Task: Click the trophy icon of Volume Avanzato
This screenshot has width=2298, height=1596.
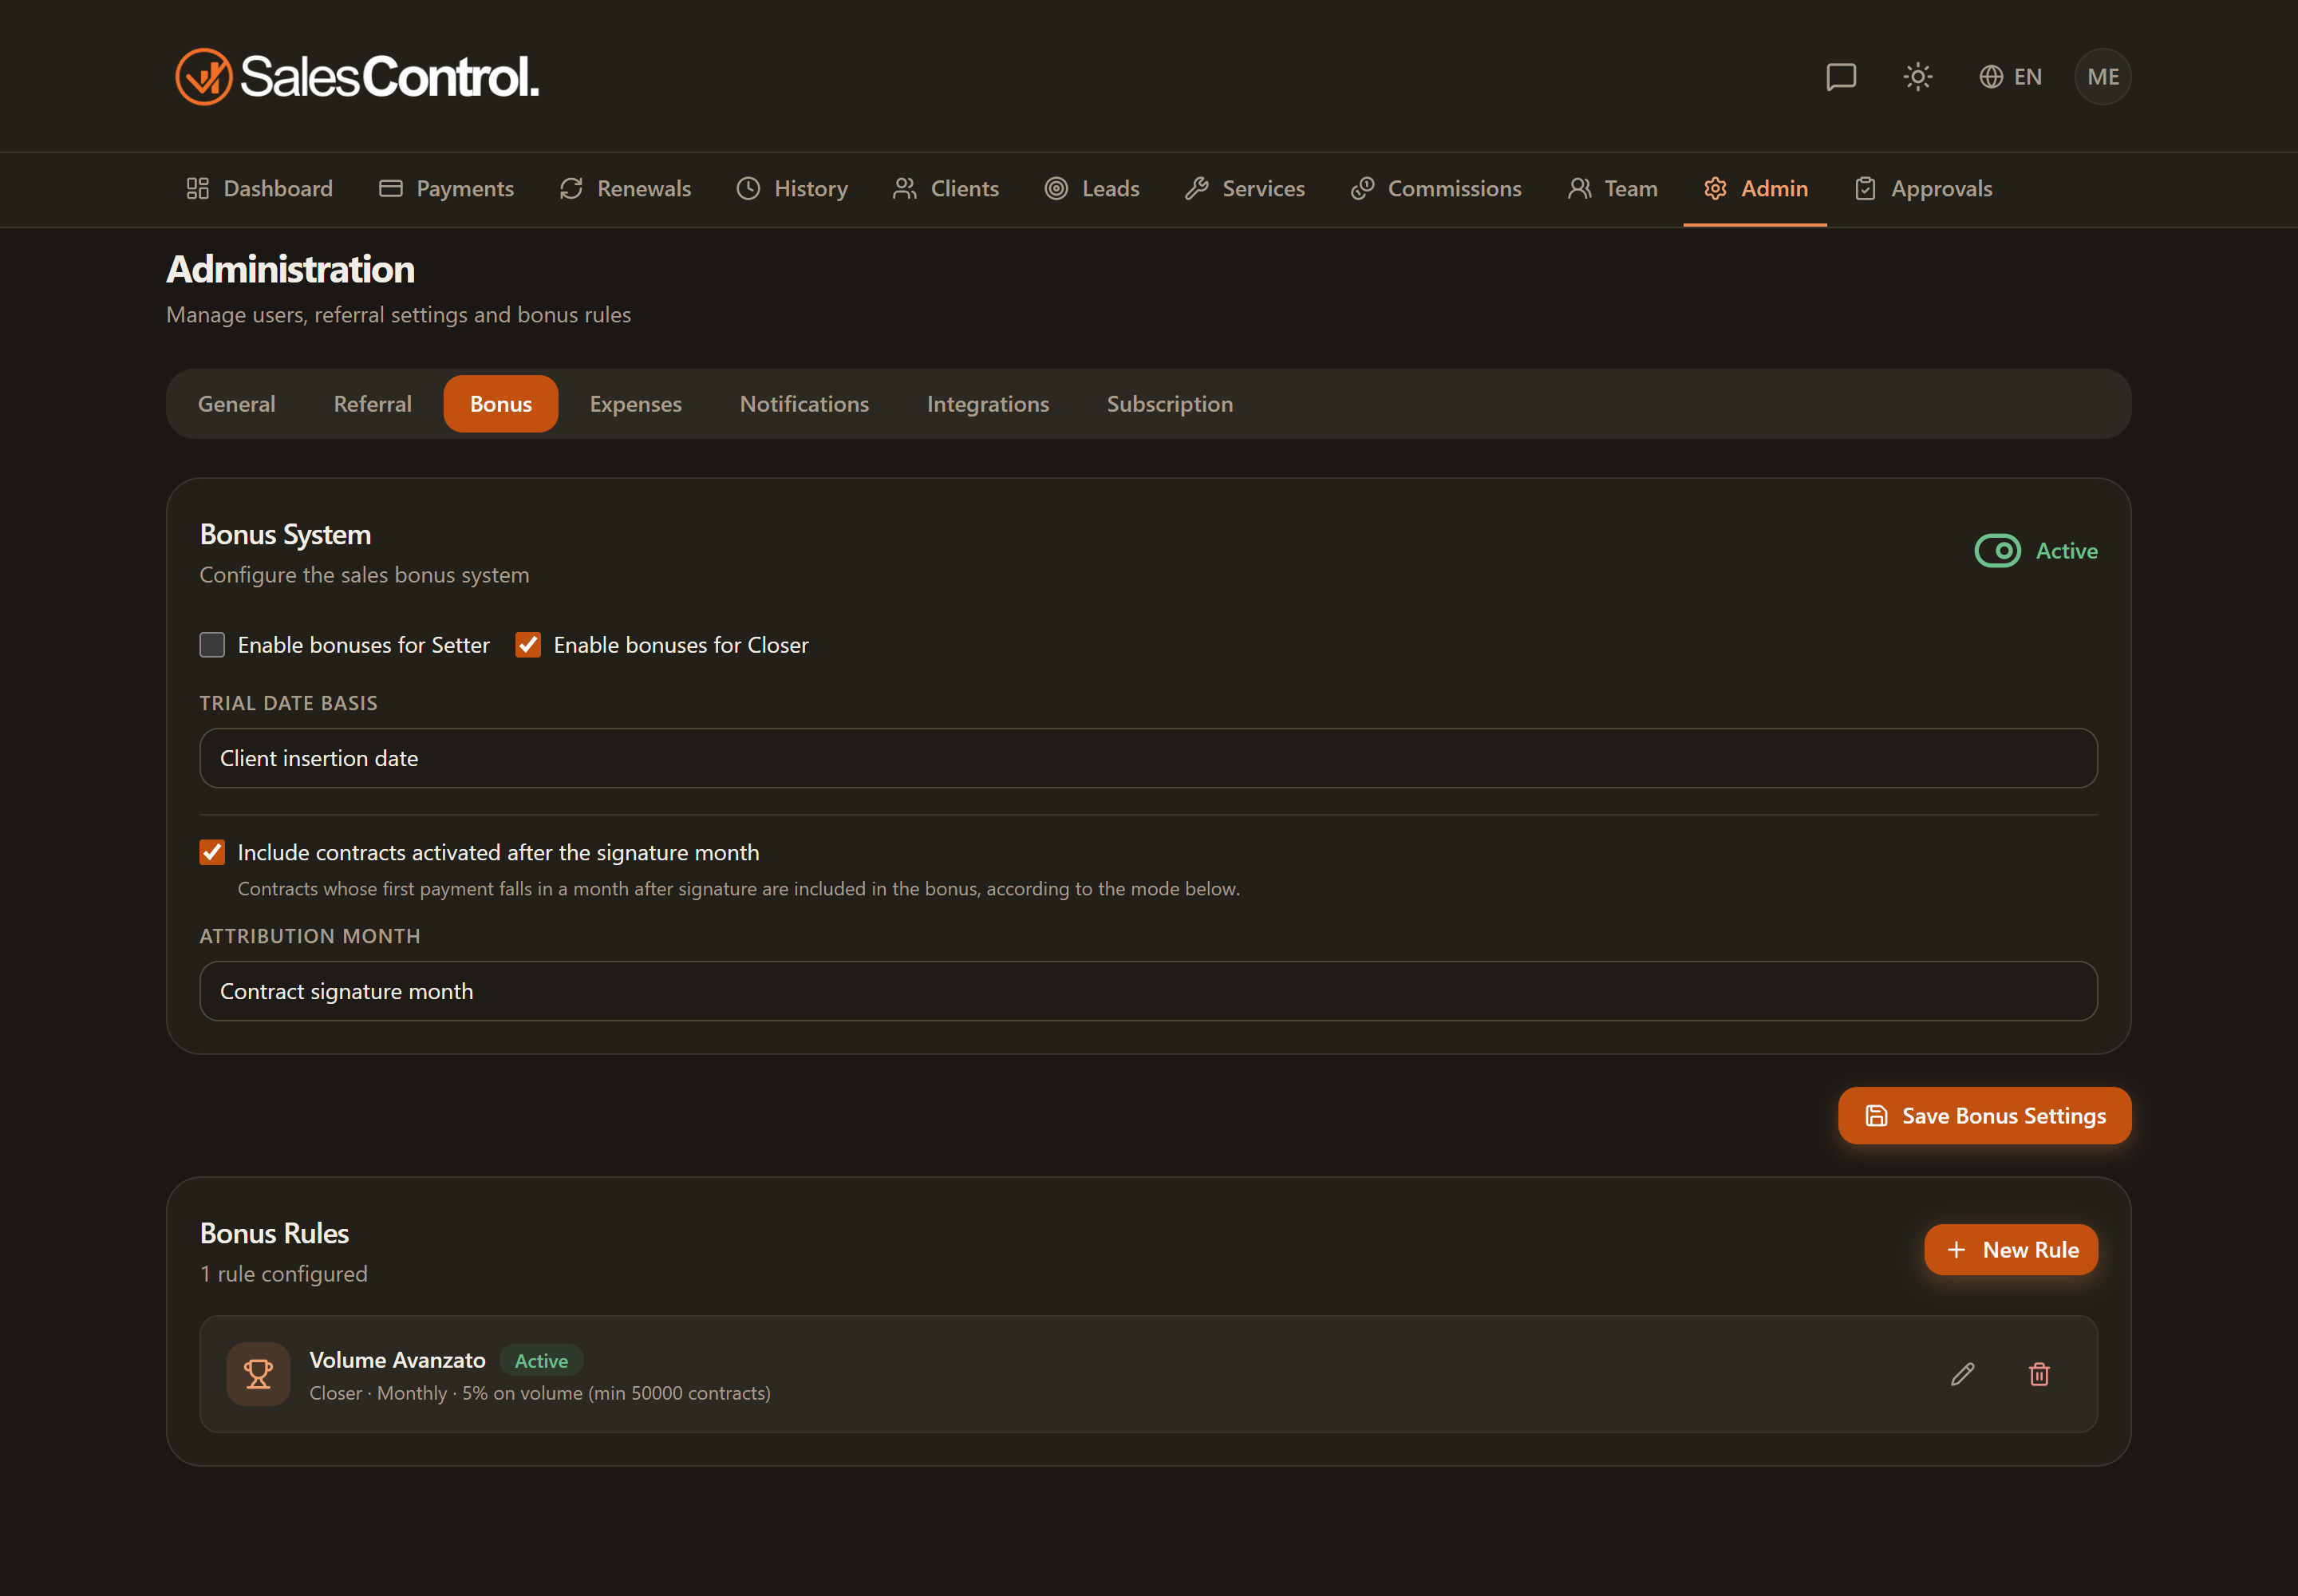Action: tap(258, 1374)
